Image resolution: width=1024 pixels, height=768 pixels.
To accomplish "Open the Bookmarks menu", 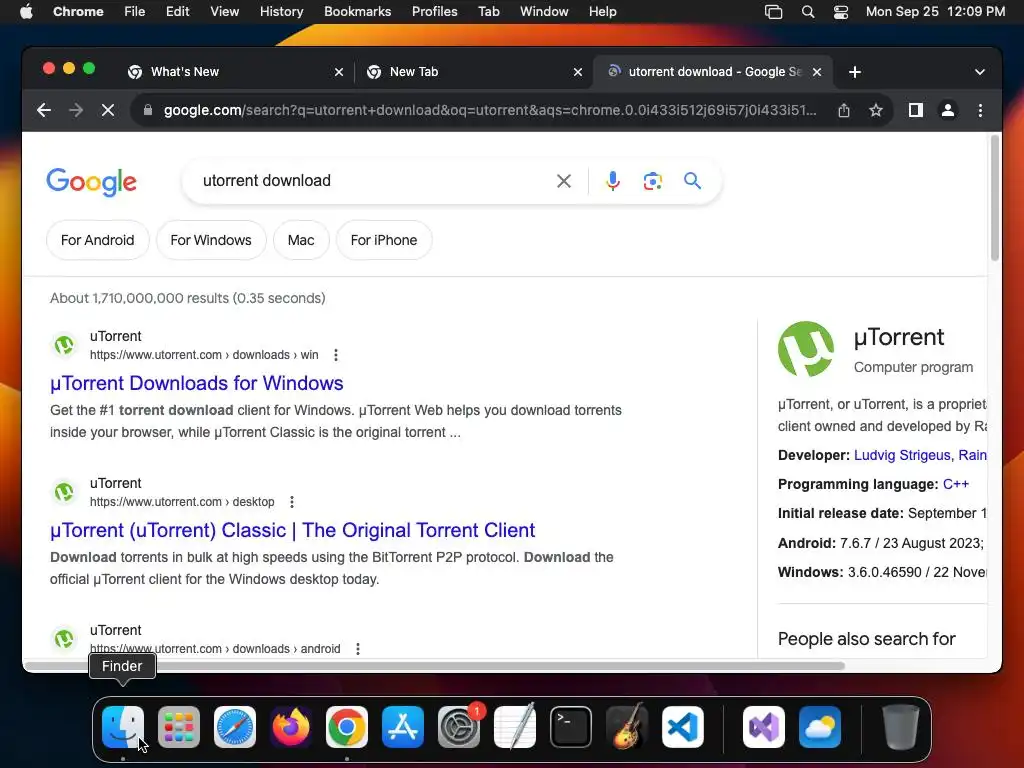I will [357, 12].
